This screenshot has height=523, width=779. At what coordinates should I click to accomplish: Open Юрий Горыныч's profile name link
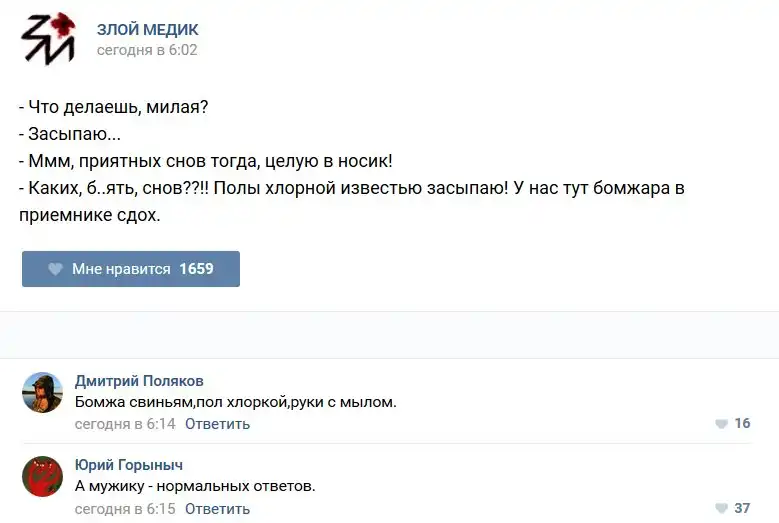[129, 465]
